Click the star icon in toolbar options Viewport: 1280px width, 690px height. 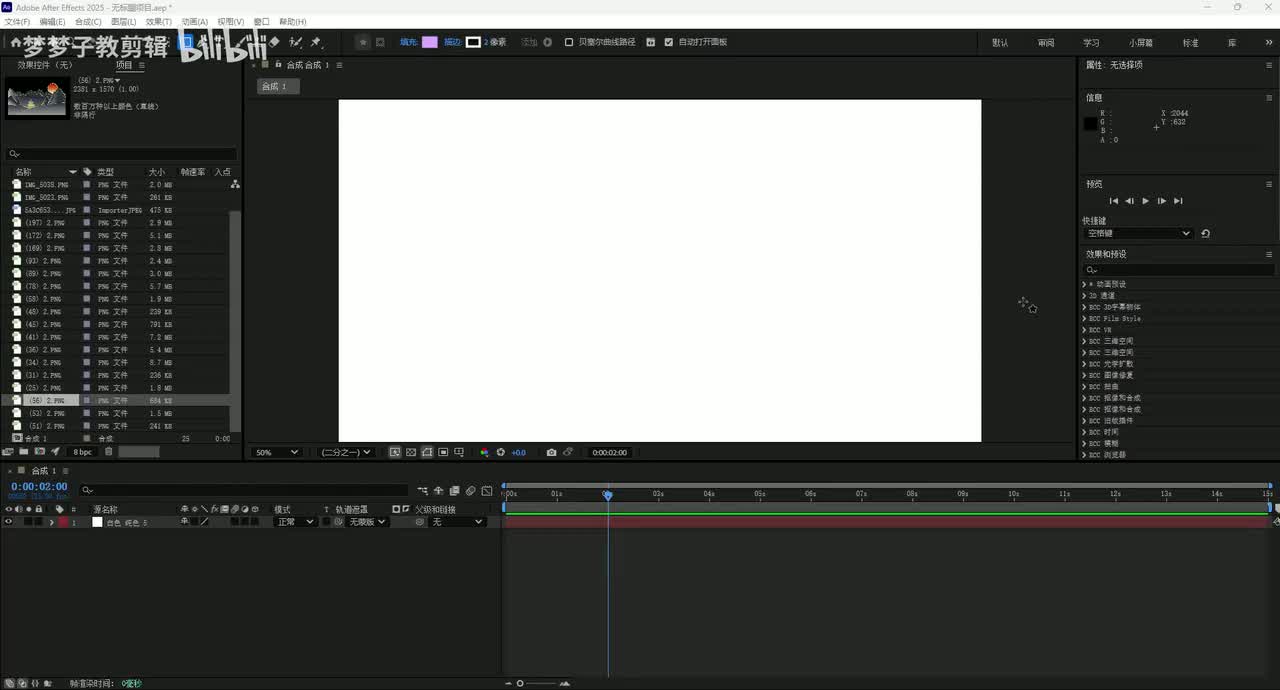[364, 42]
